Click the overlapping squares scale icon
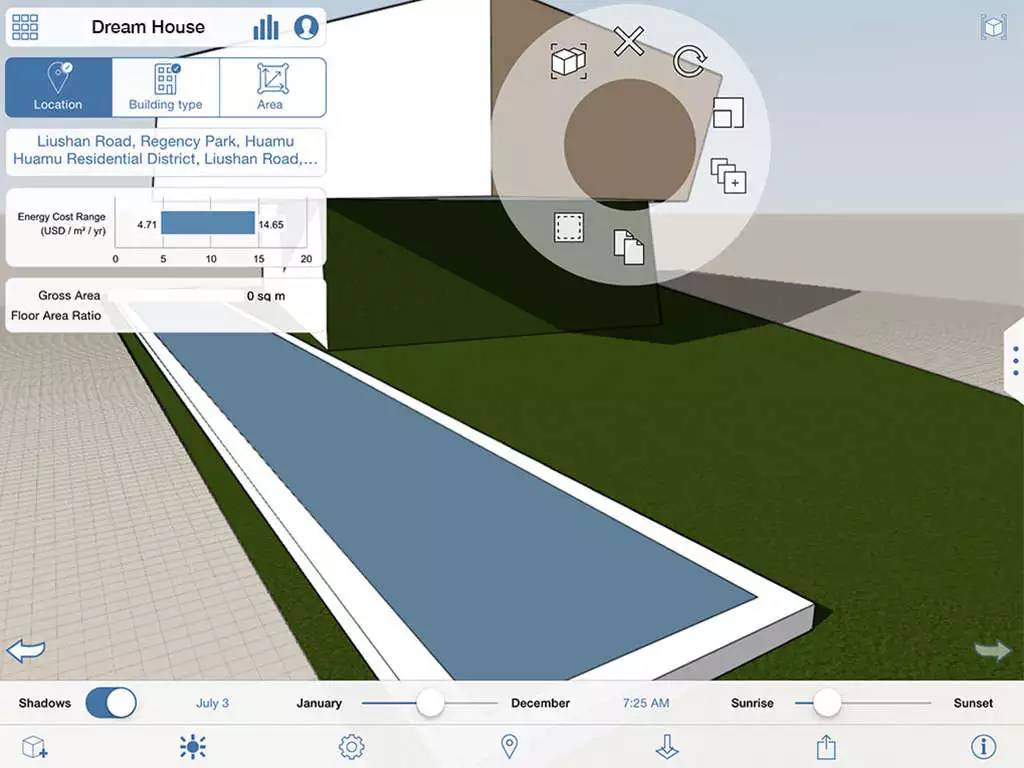The width and height of the screenshot is (1024, 768). 728,113
